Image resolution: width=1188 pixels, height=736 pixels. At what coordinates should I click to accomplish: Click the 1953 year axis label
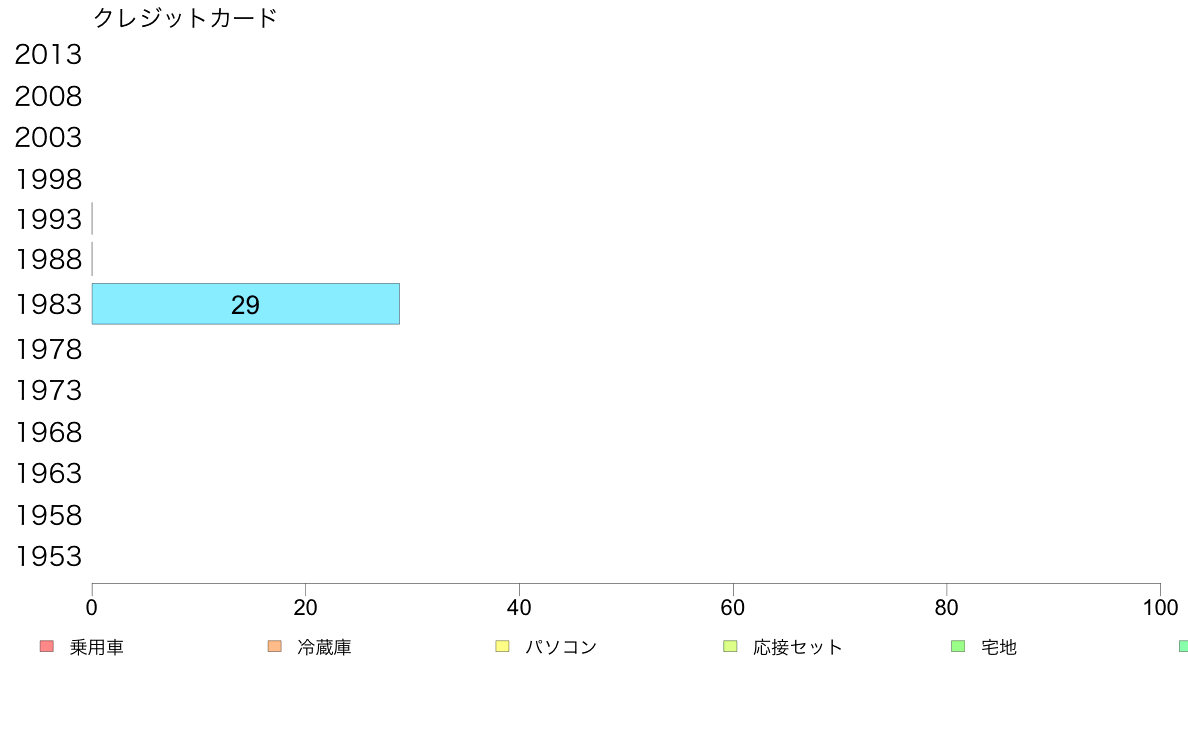click(48, 556)
